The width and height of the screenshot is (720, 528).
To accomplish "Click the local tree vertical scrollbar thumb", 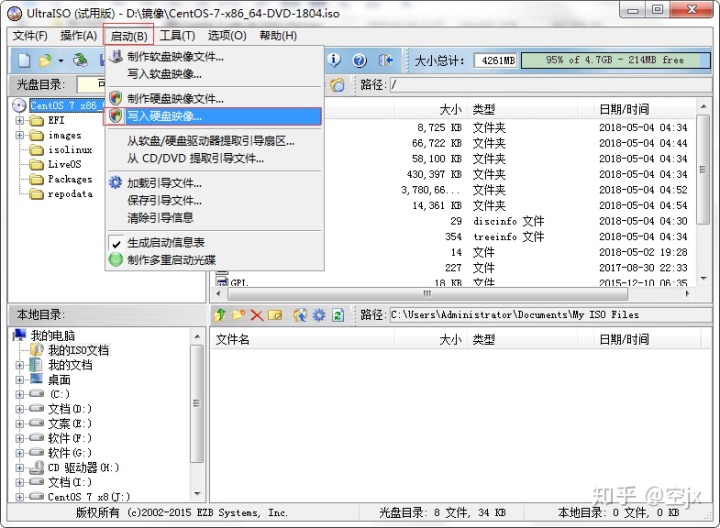I will pos(197,404).
